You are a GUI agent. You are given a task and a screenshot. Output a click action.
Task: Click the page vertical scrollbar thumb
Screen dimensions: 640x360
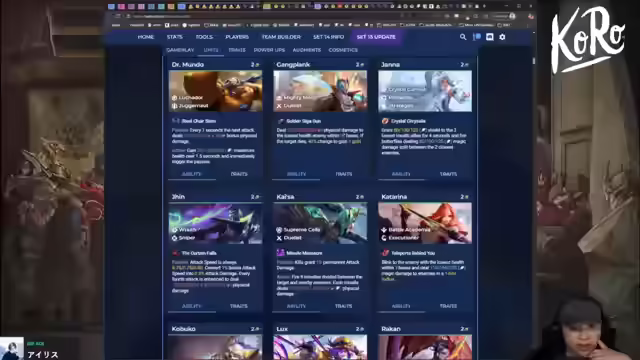[533, 61]
